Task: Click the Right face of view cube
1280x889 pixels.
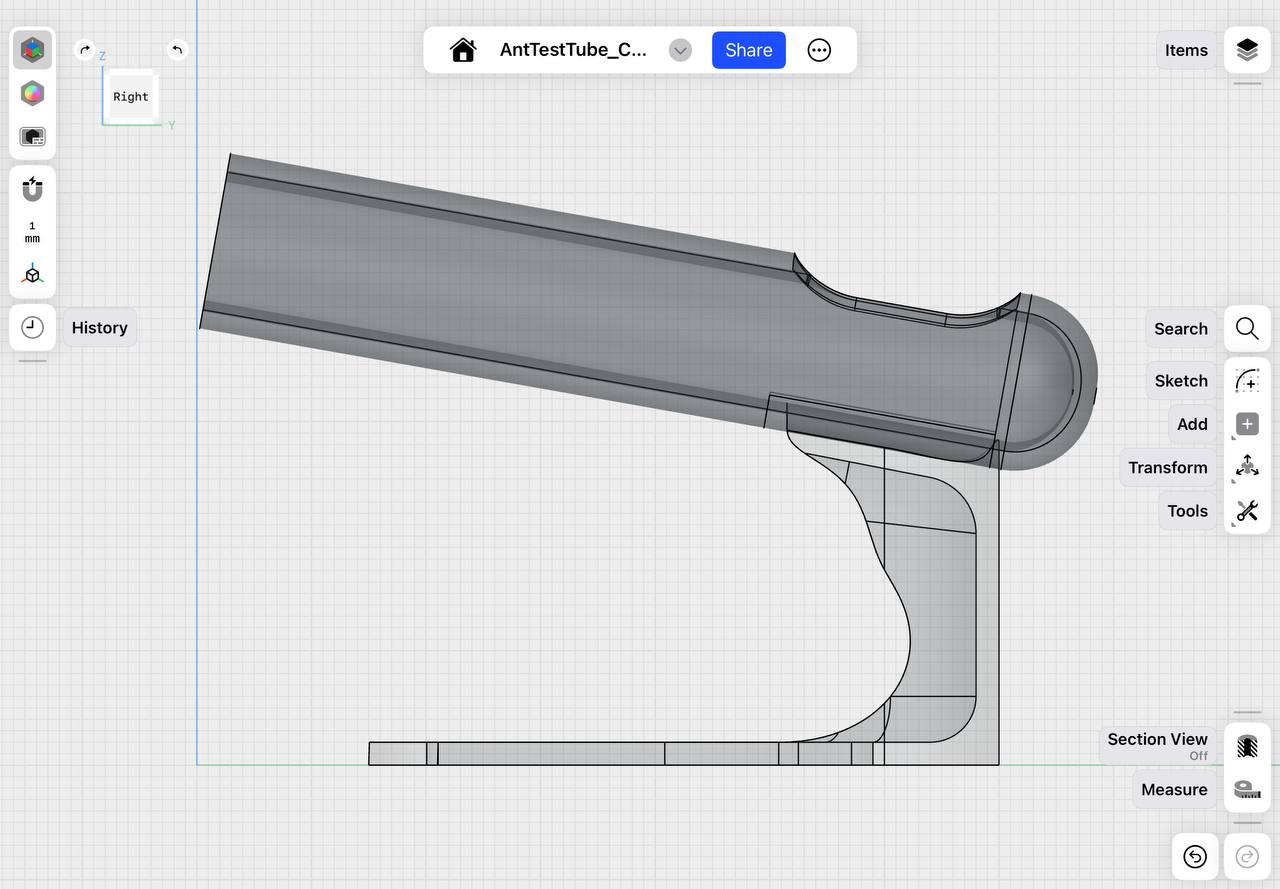Action: click(131, 97)
